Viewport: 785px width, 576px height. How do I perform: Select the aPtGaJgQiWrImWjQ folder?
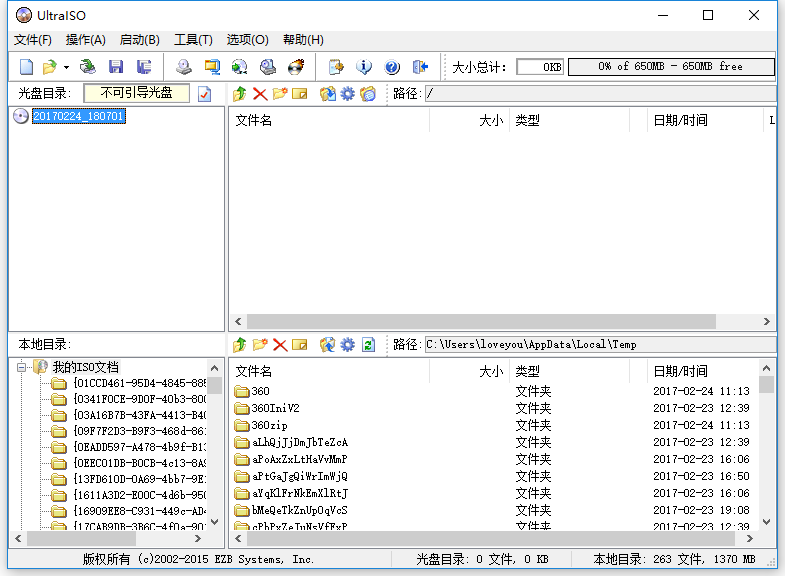pyautogui.click(x=291, y=476)
